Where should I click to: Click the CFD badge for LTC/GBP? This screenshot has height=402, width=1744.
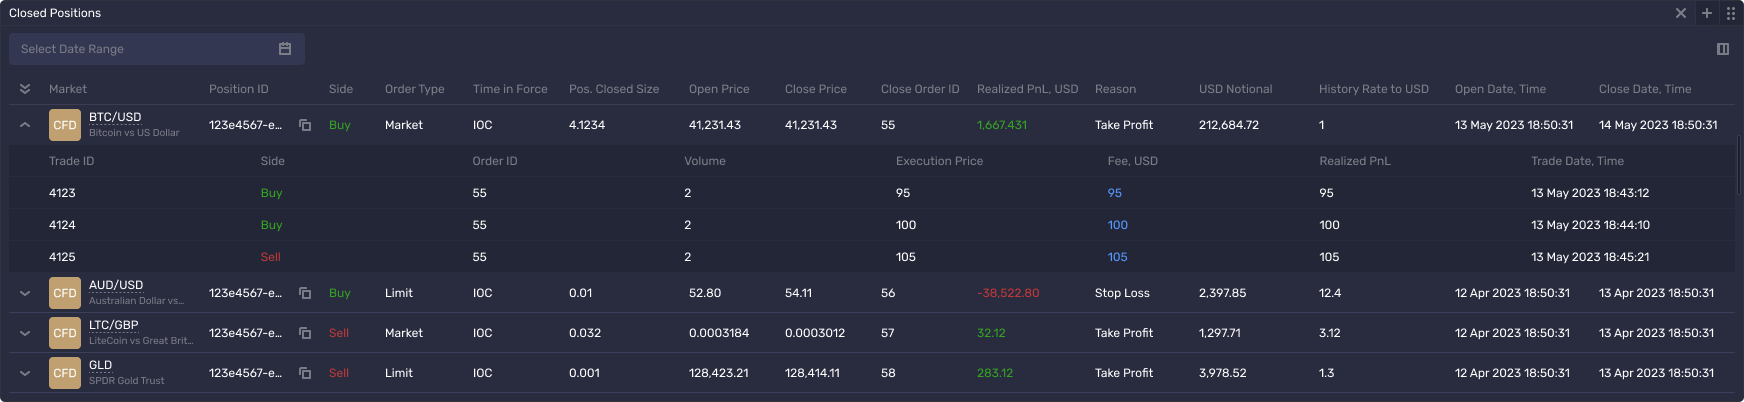pyautogui.click(x=65, y=333)
